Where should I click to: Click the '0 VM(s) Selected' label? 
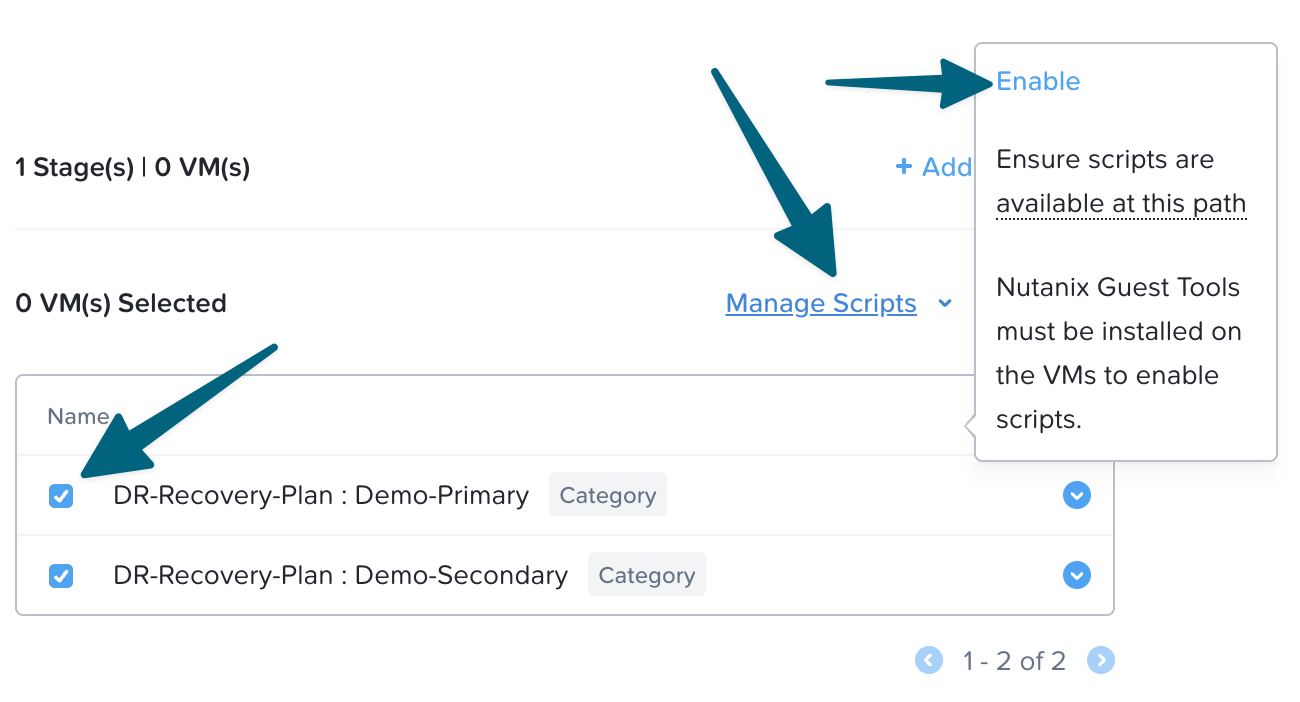[x=121, y=304]
